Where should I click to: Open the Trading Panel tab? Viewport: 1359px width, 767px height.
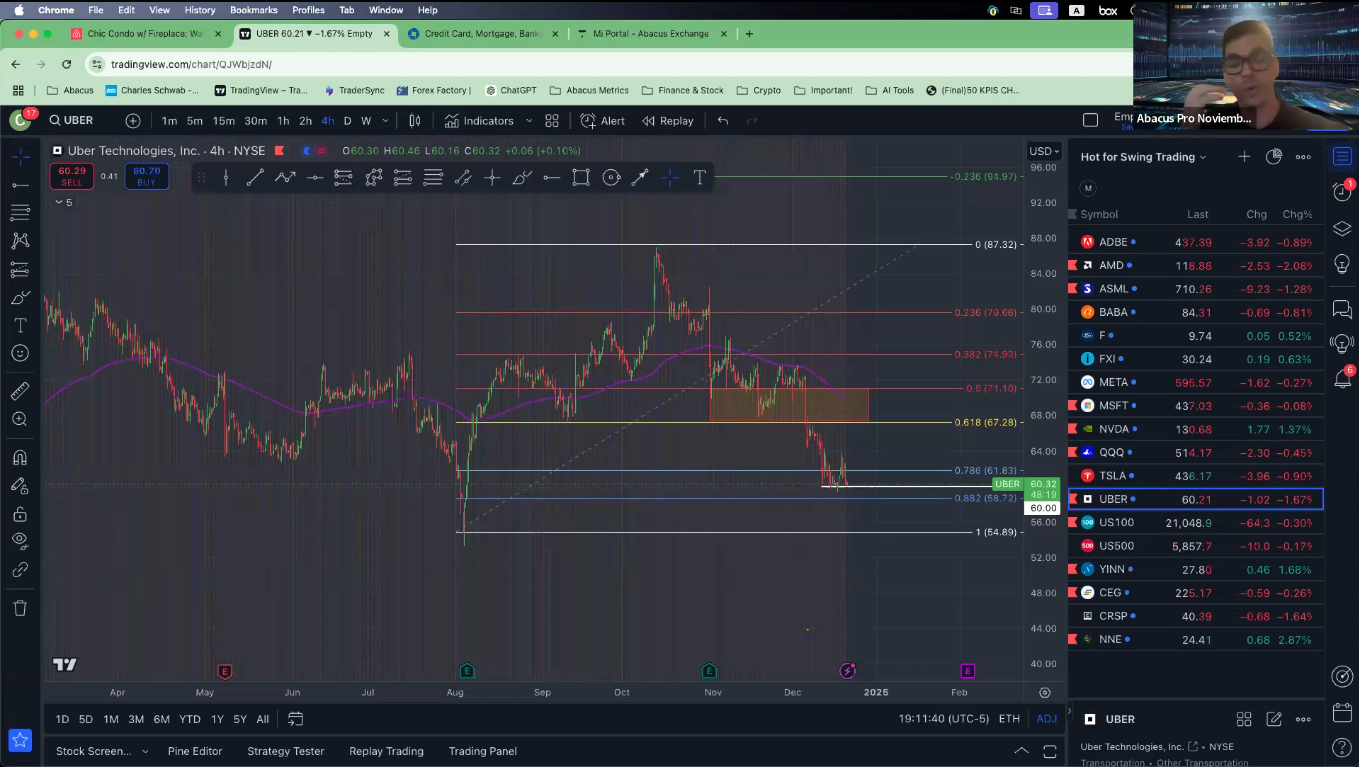pos(483,751)
